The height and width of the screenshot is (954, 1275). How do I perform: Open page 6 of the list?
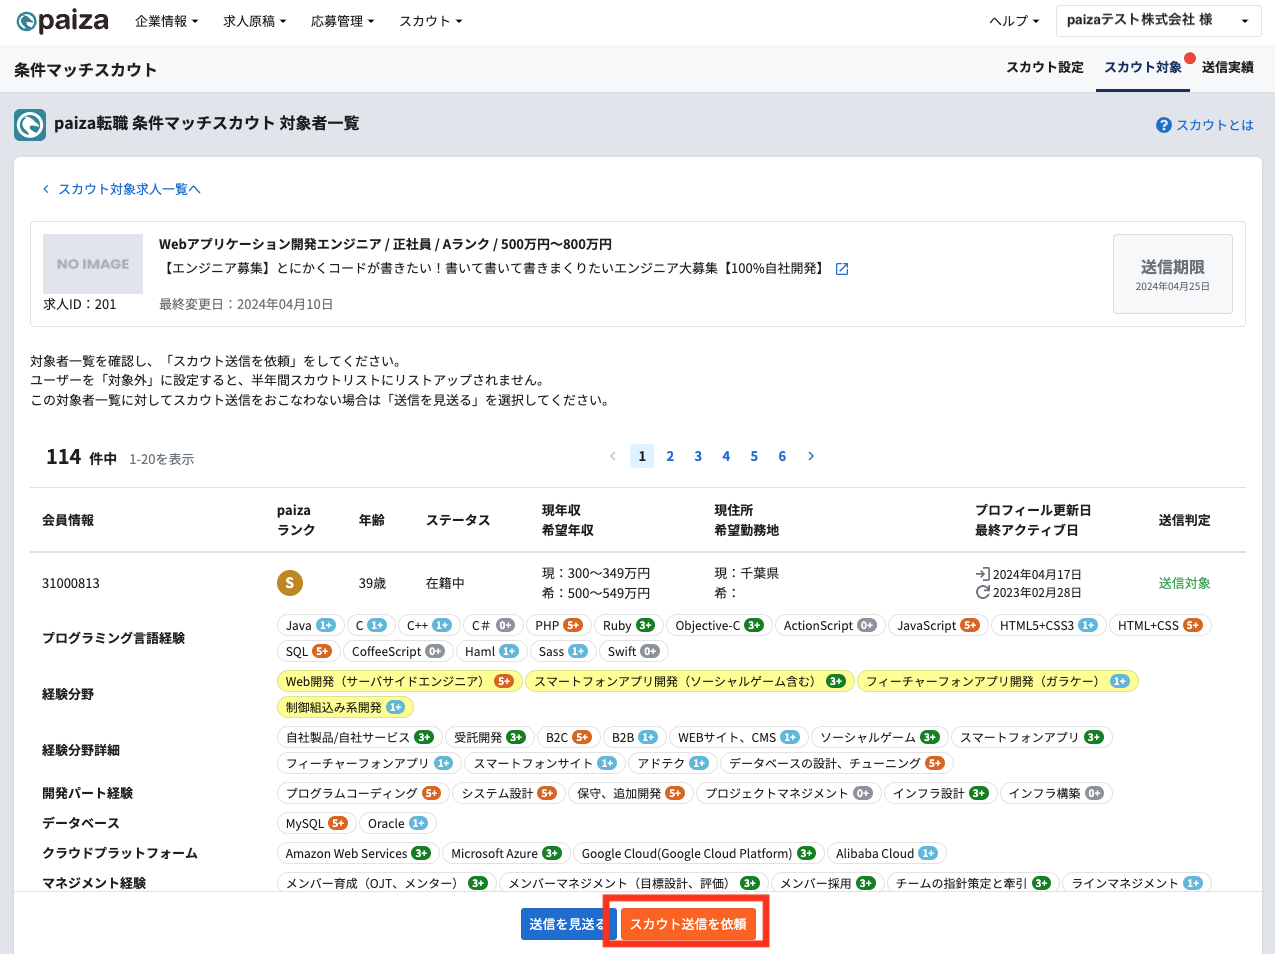782,456
